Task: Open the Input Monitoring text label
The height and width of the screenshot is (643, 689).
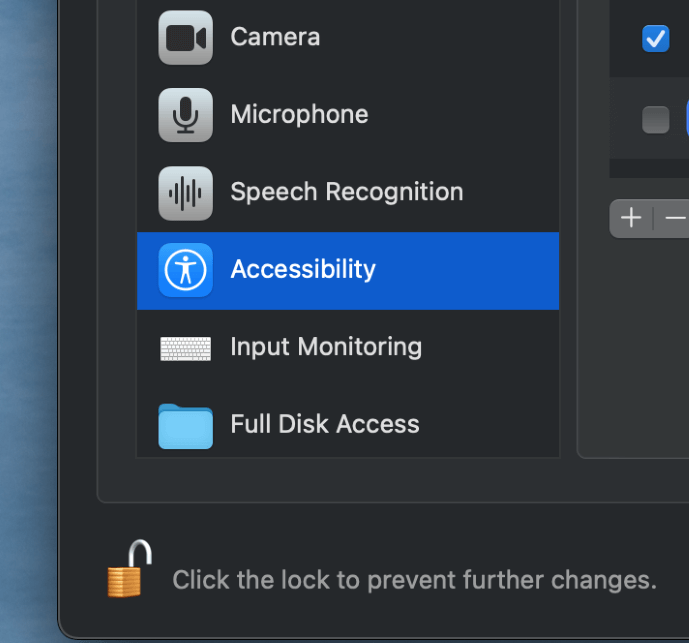Action: [x=326, y=347]
